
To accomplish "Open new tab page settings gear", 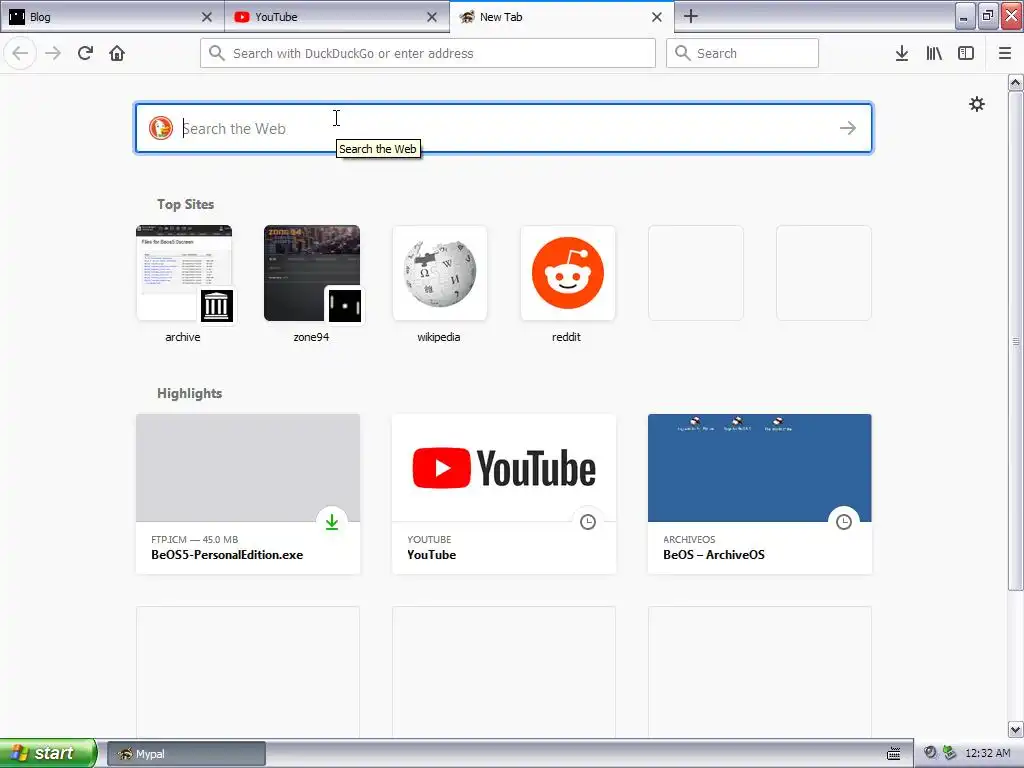I will tap(976, 104).
